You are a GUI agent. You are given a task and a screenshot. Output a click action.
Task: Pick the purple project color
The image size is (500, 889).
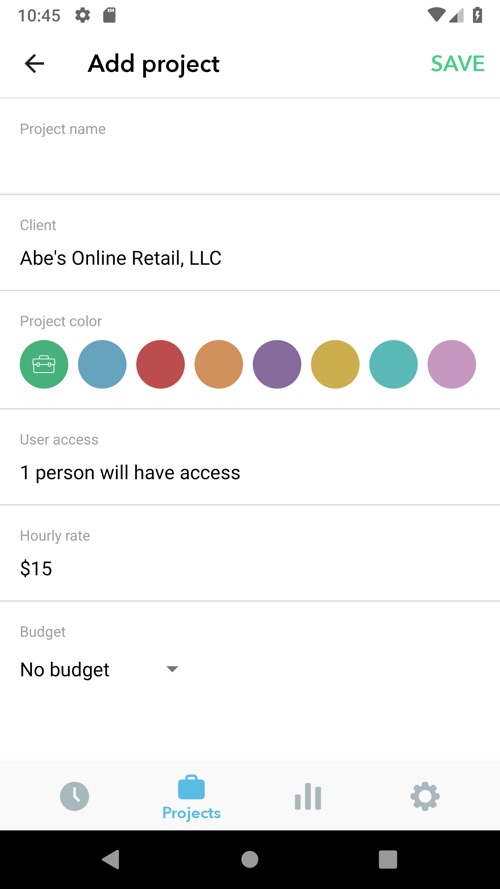[277, 364]
